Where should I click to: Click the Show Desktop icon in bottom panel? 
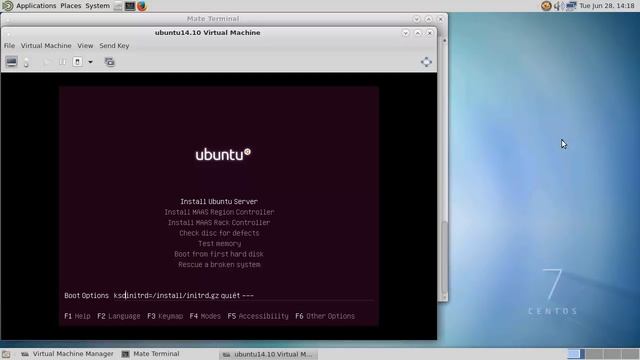pyautogui.click(x=6, y=354)
